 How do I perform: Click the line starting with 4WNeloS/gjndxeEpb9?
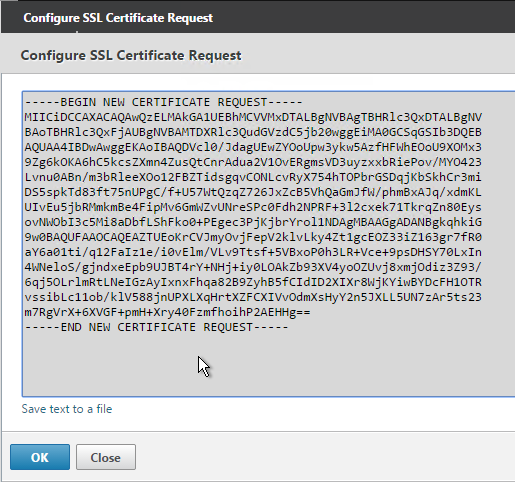(253, 267)
